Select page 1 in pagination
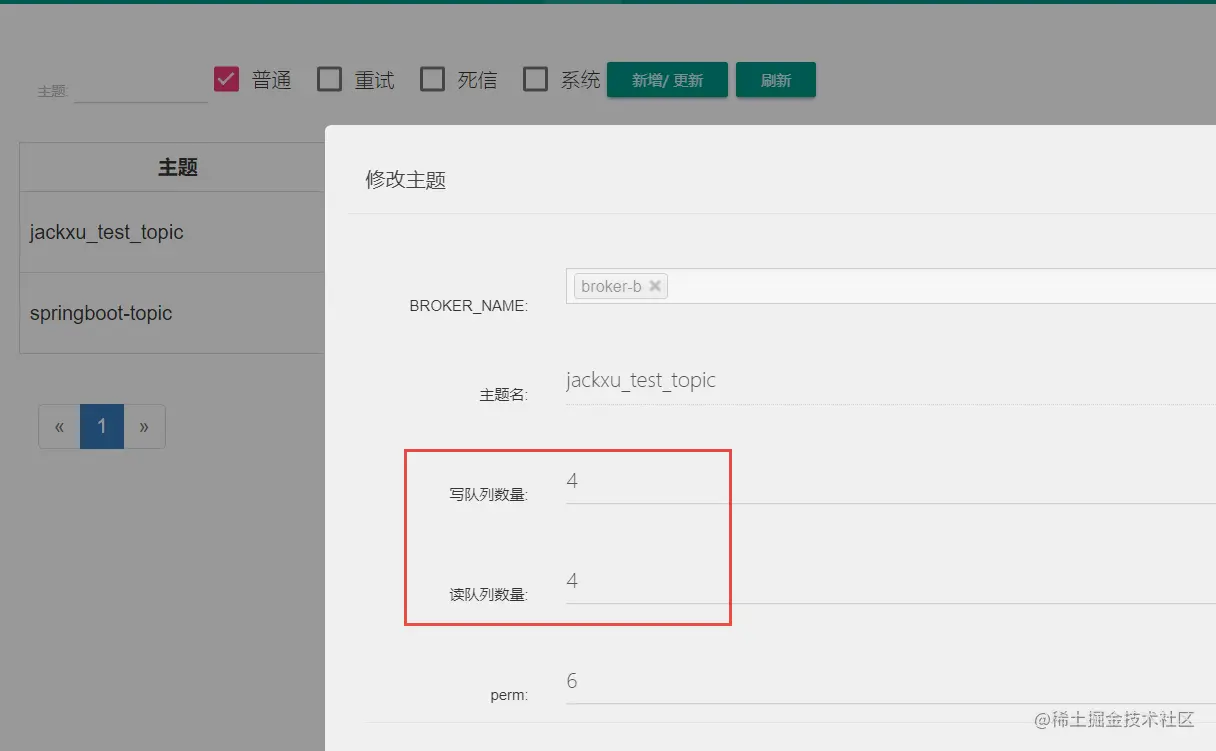Image resolution: width=1216 pixels, height=751 pixels. coord(102,427)
